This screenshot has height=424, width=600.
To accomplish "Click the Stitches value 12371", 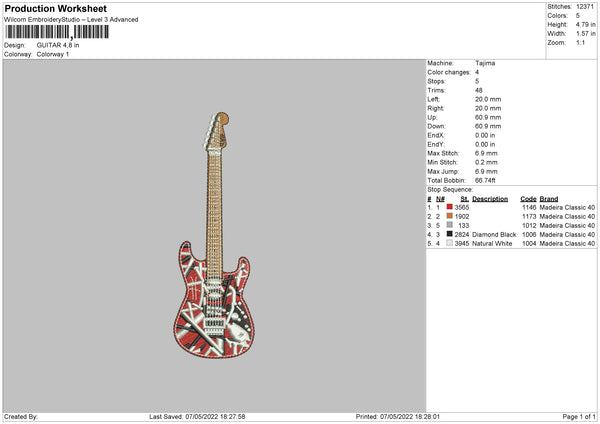I will tap(585, 7).
